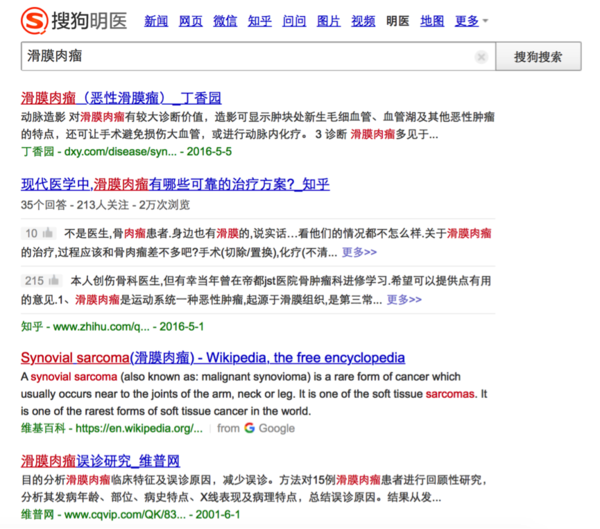Switch to the 知乎 tab
Image resolution: width=600 pixels, height=529 pixels.
pyautogui.click(x=259, y=21)
